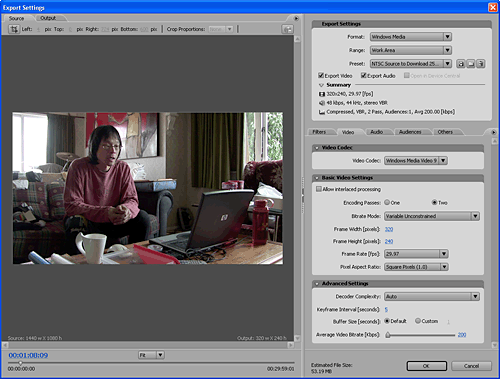Edit the Frame Height value 240
This screenshot has width=500, height=379.
[x=389, y=241]
